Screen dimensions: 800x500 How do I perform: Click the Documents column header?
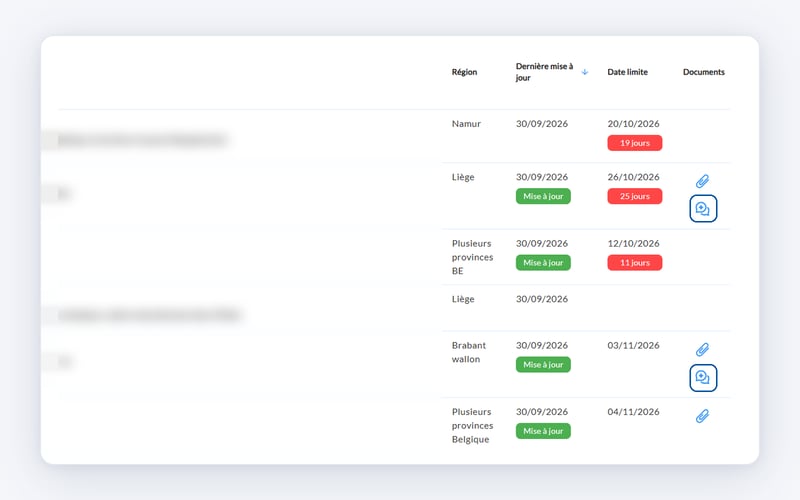[704, 72]
